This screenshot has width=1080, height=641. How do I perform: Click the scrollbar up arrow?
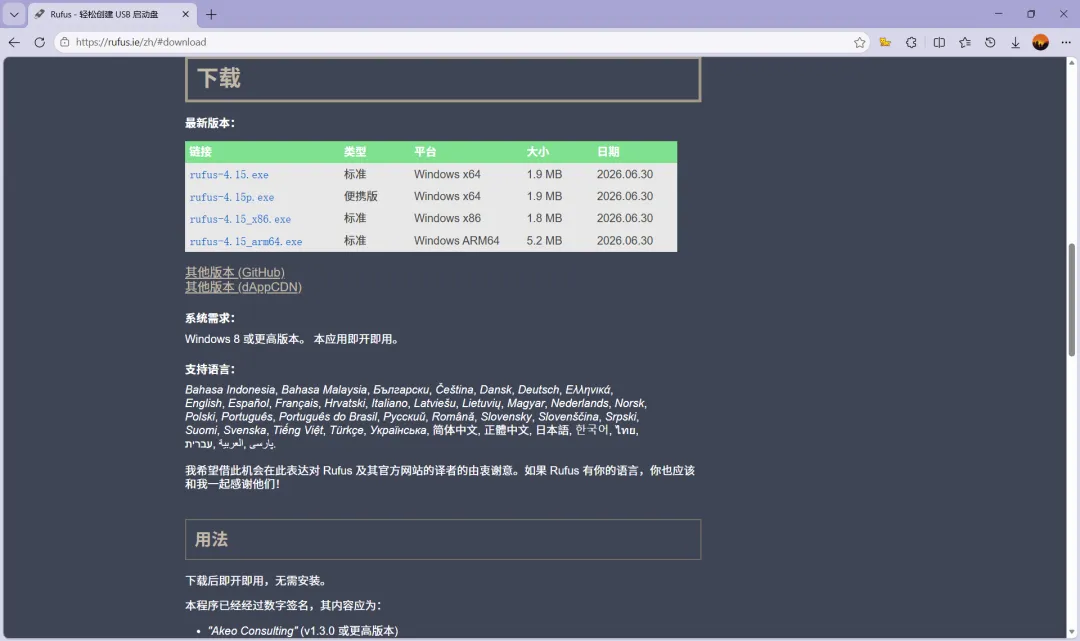point(1071,63)
